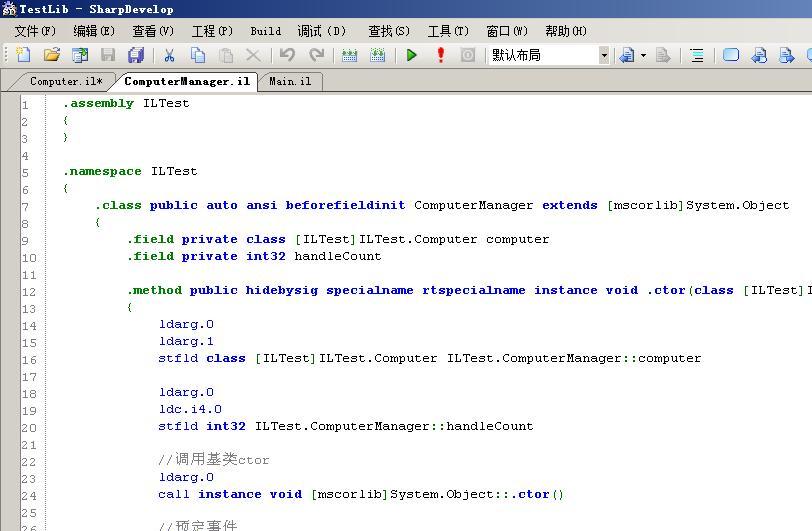
Task: Open the 窗口(W) menu
Action: coord(507,31)
